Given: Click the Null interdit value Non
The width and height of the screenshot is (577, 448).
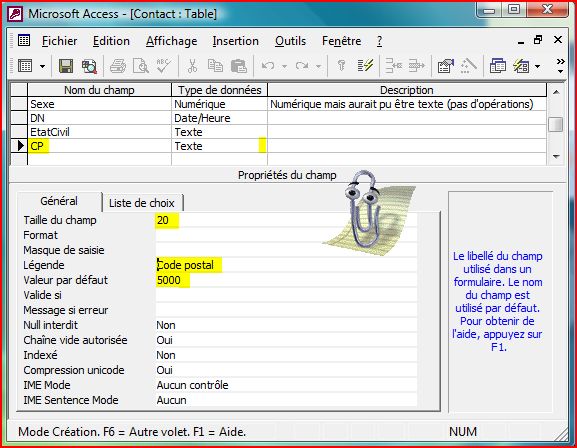Looking at the screenshot, I should coord(286,325).
